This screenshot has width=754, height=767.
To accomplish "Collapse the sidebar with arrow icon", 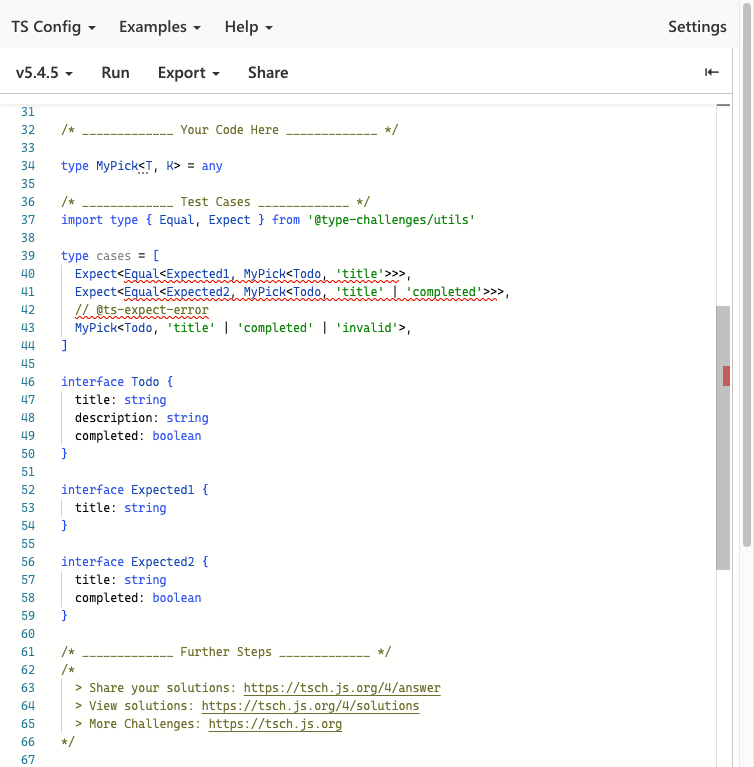I will [711, 72].
